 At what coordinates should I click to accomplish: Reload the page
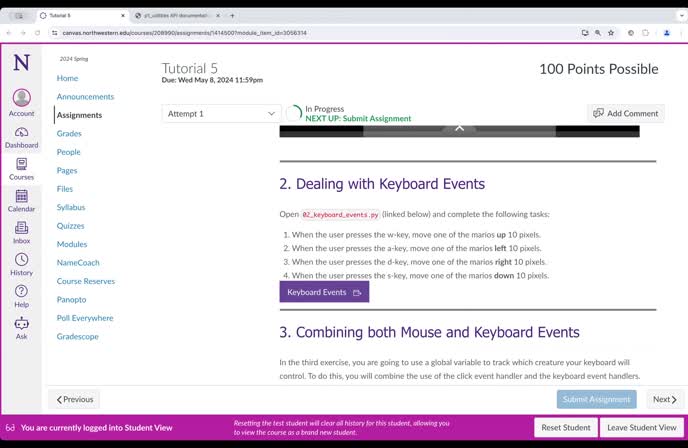point(38,33)
